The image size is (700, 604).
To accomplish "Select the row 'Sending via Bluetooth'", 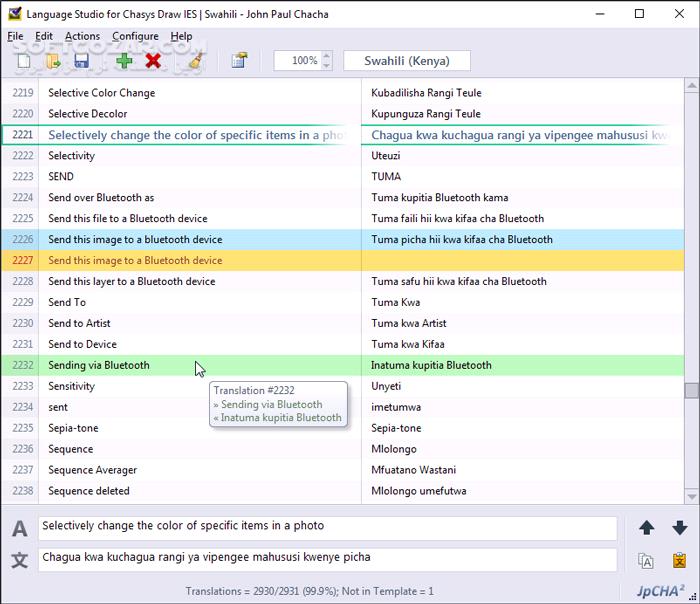I will 343,365.
